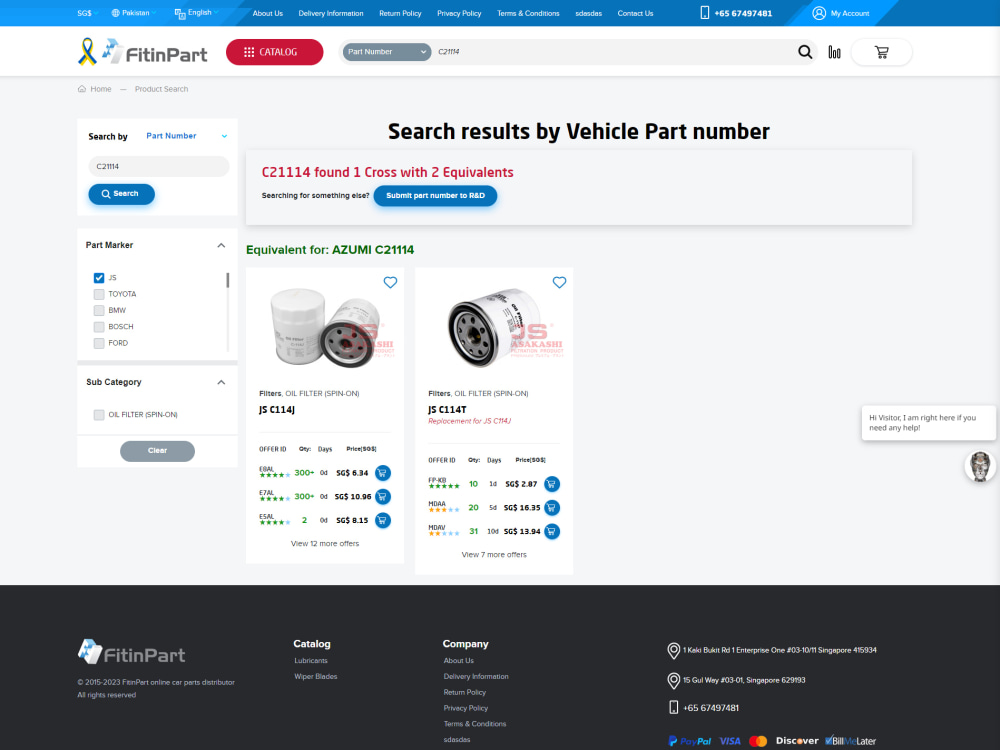This screenshot has height=750, width=1000.
Task: Click location pin for Kaki Bukit address
Action: (x=673, y=651)
